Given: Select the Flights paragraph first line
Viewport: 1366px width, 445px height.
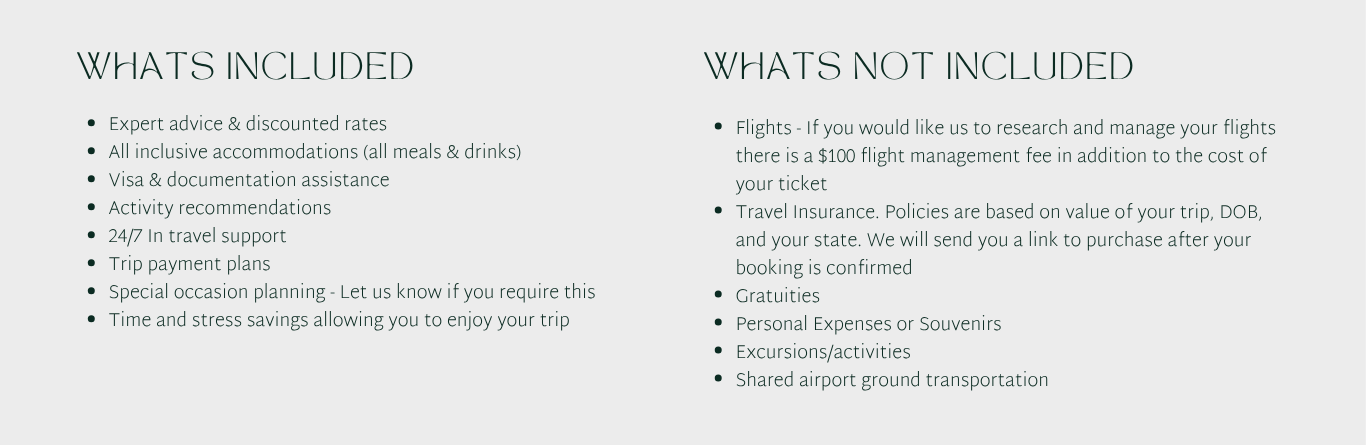Looking at the screenshot, I should (x=1005, y=129).
